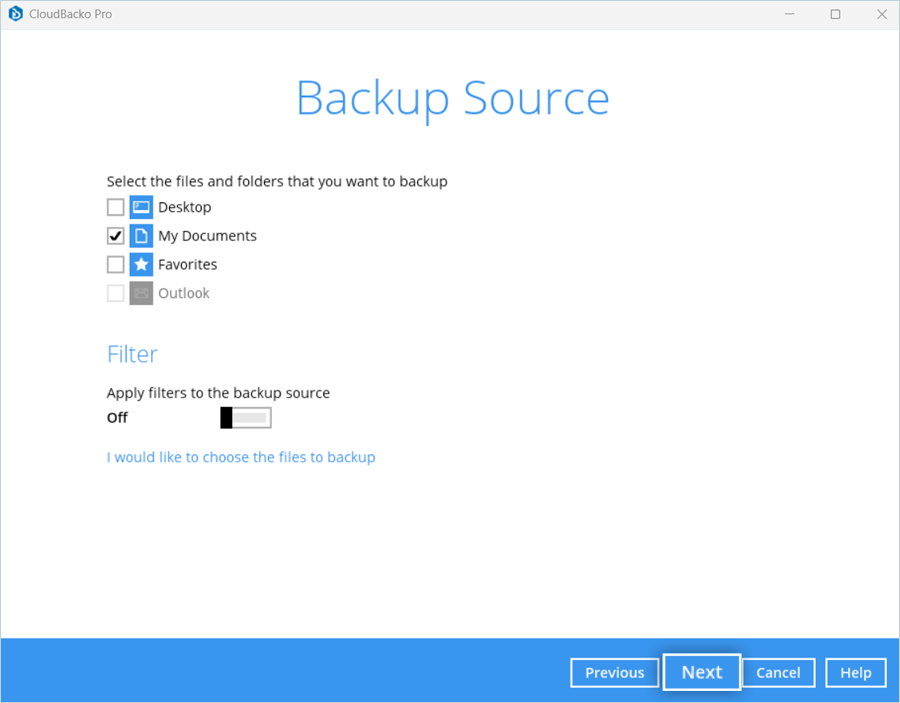
Task: Click the Desktop monitor icon
Action: coord(141,207)
